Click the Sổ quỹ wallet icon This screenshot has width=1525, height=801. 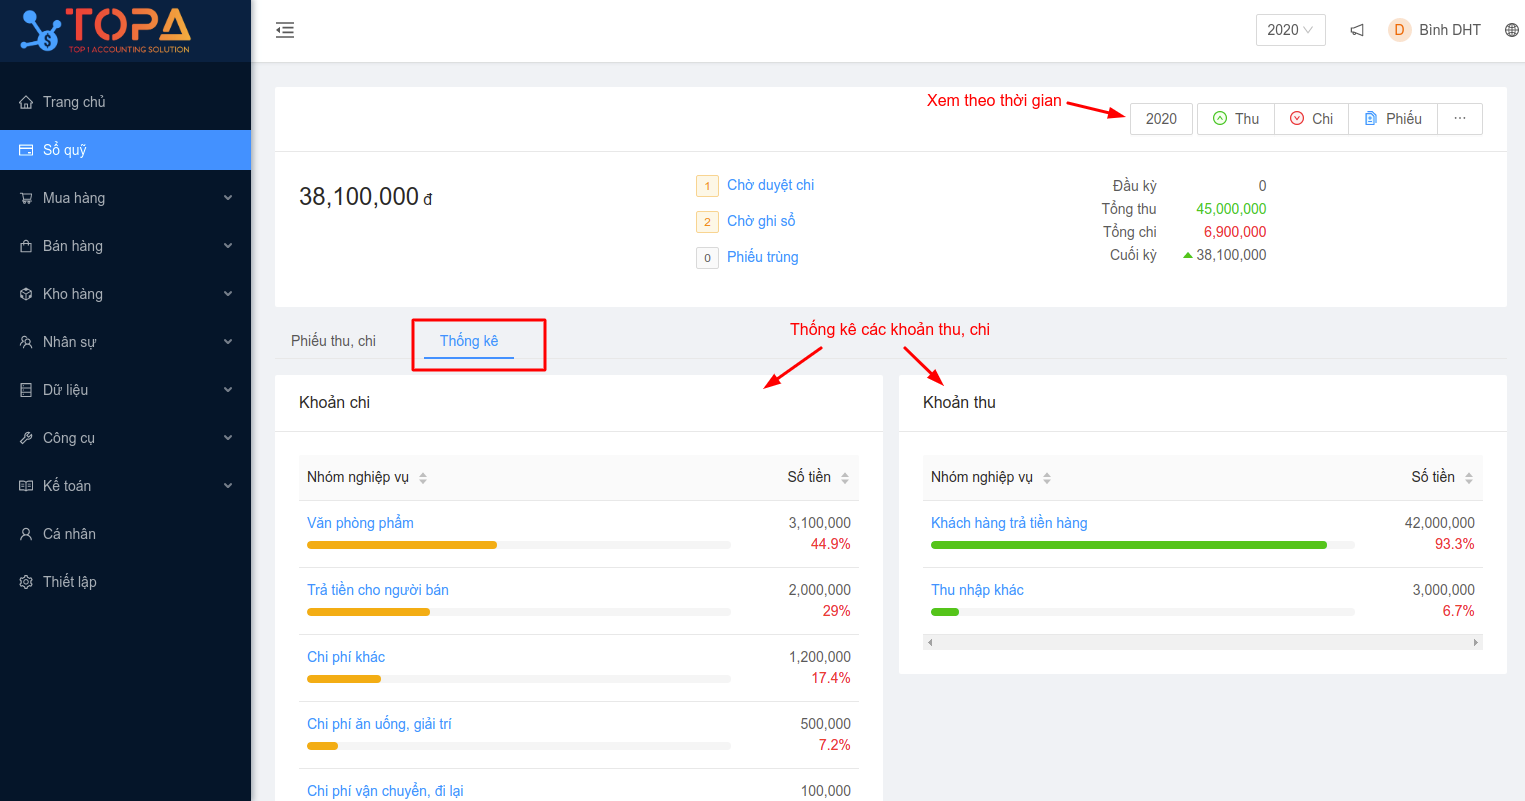[26, 150]
